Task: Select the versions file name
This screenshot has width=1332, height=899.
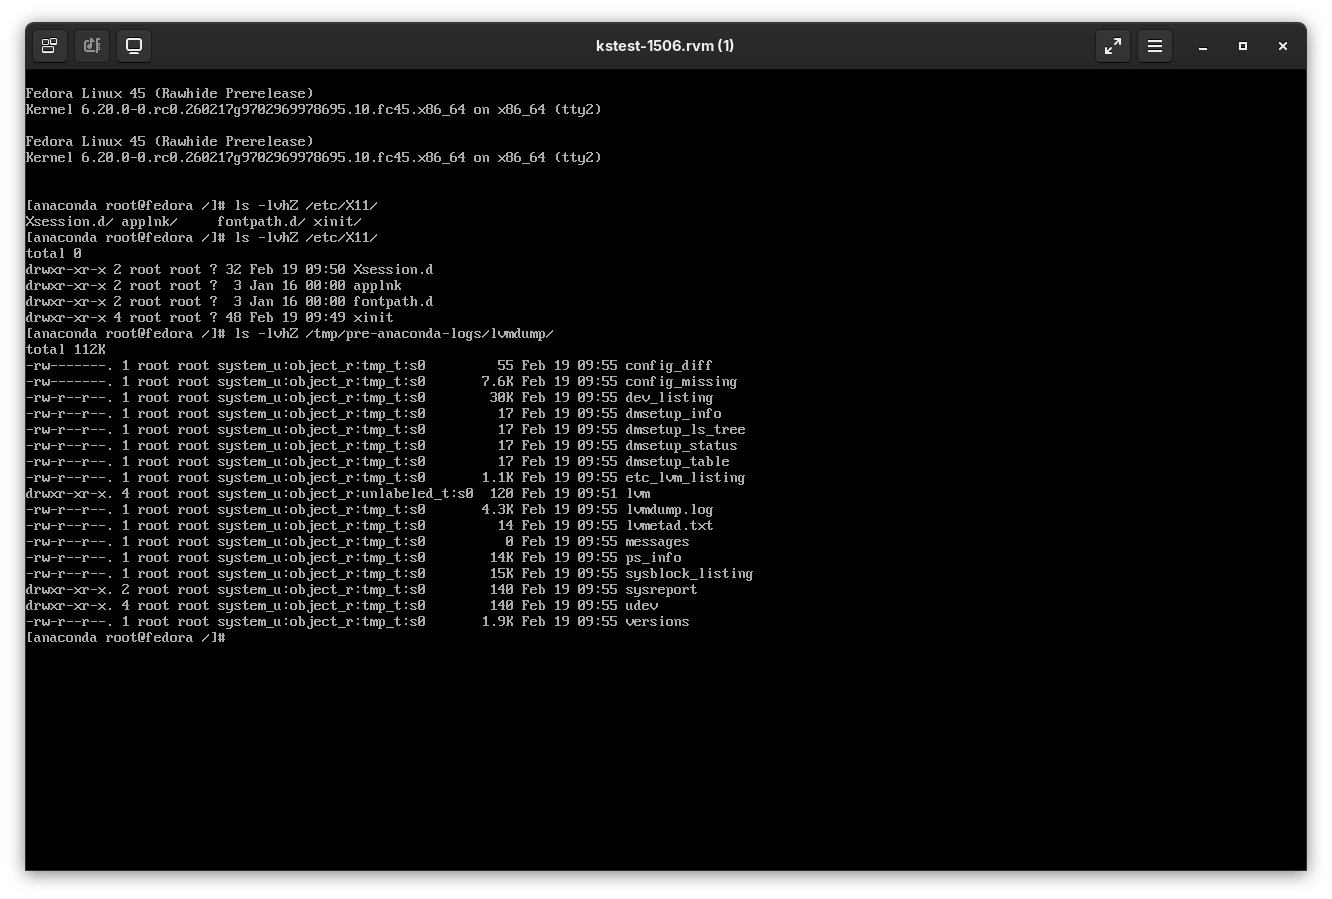Action: coord(657,622)
